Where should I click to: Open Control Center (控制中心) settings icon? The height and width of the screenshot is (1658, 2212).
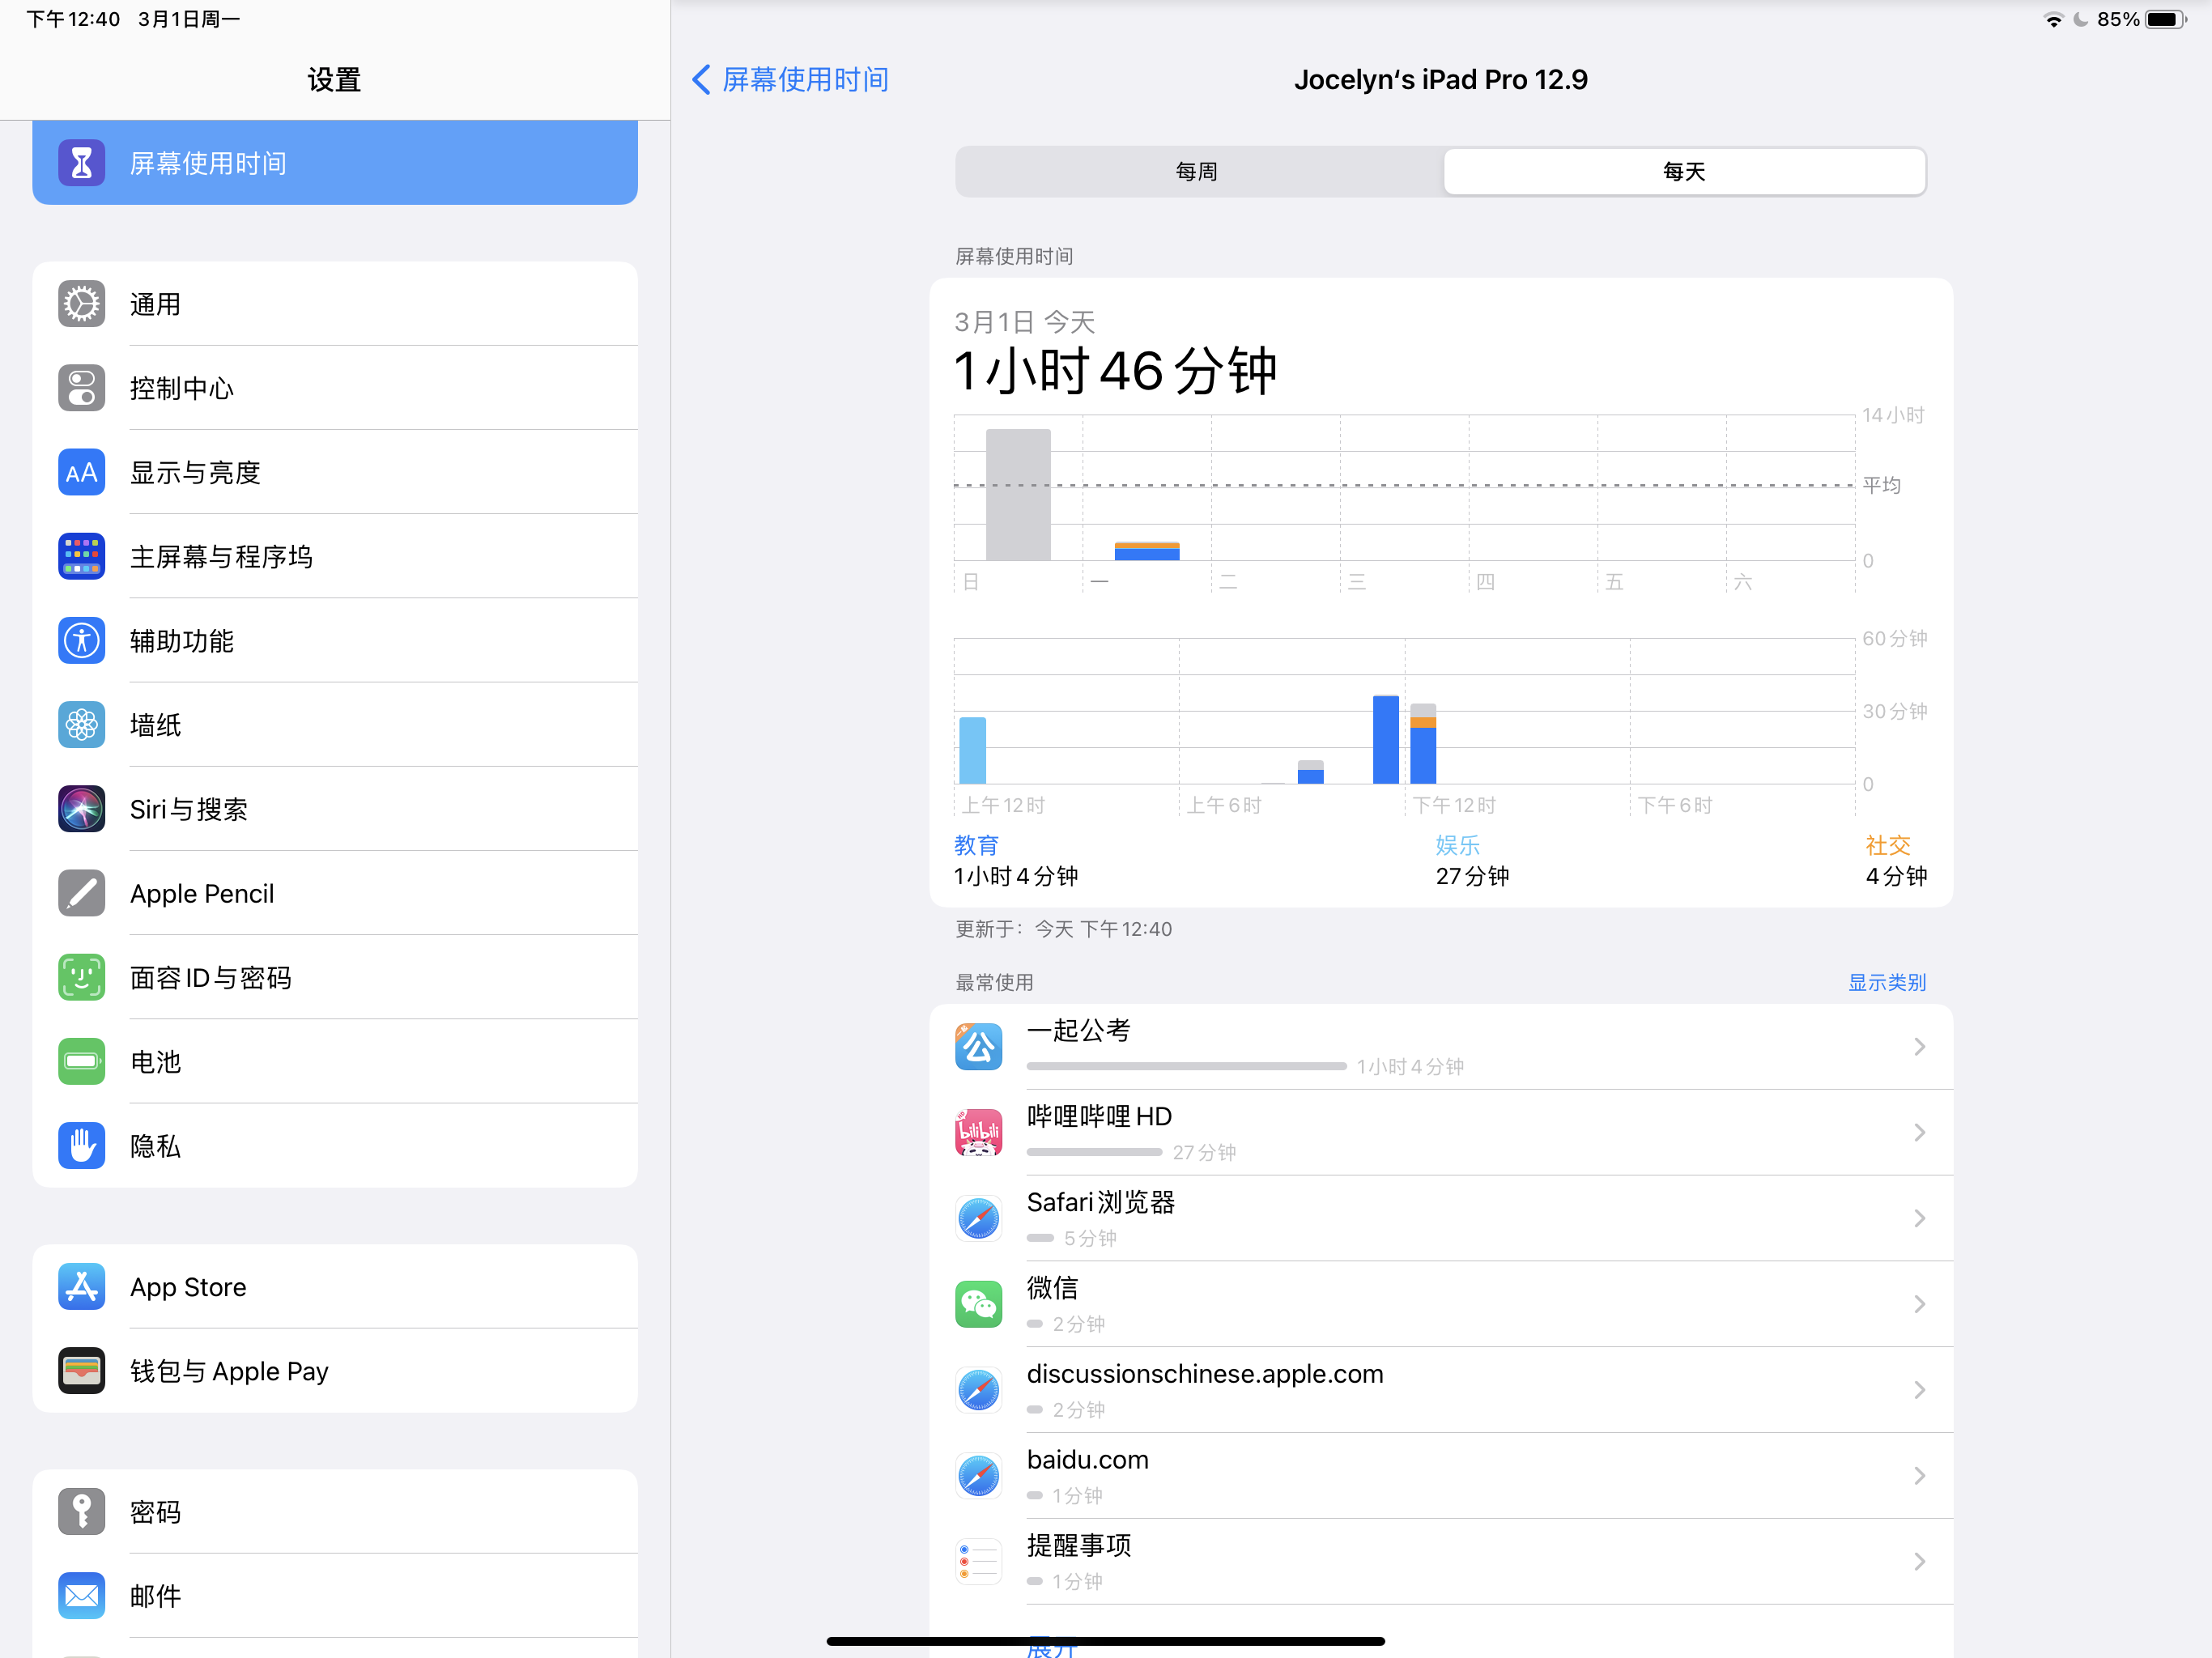[81, 388]
